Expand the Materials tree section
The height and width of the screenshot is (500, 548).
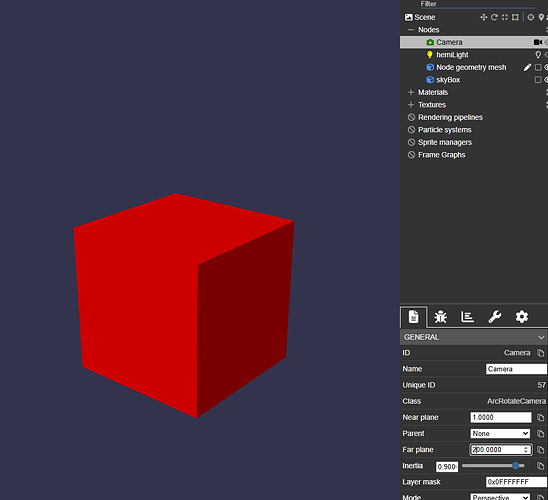pyautogui.click(x=411, y=92)
